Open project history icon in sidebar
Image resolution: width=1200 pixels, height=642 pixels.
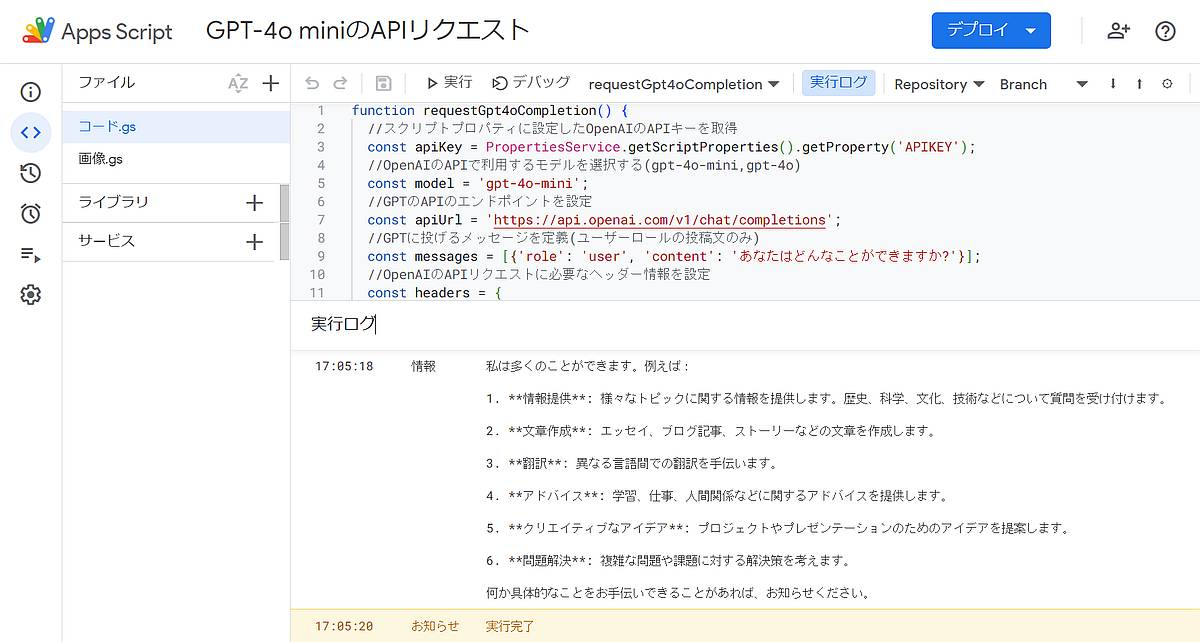point(31,173)
